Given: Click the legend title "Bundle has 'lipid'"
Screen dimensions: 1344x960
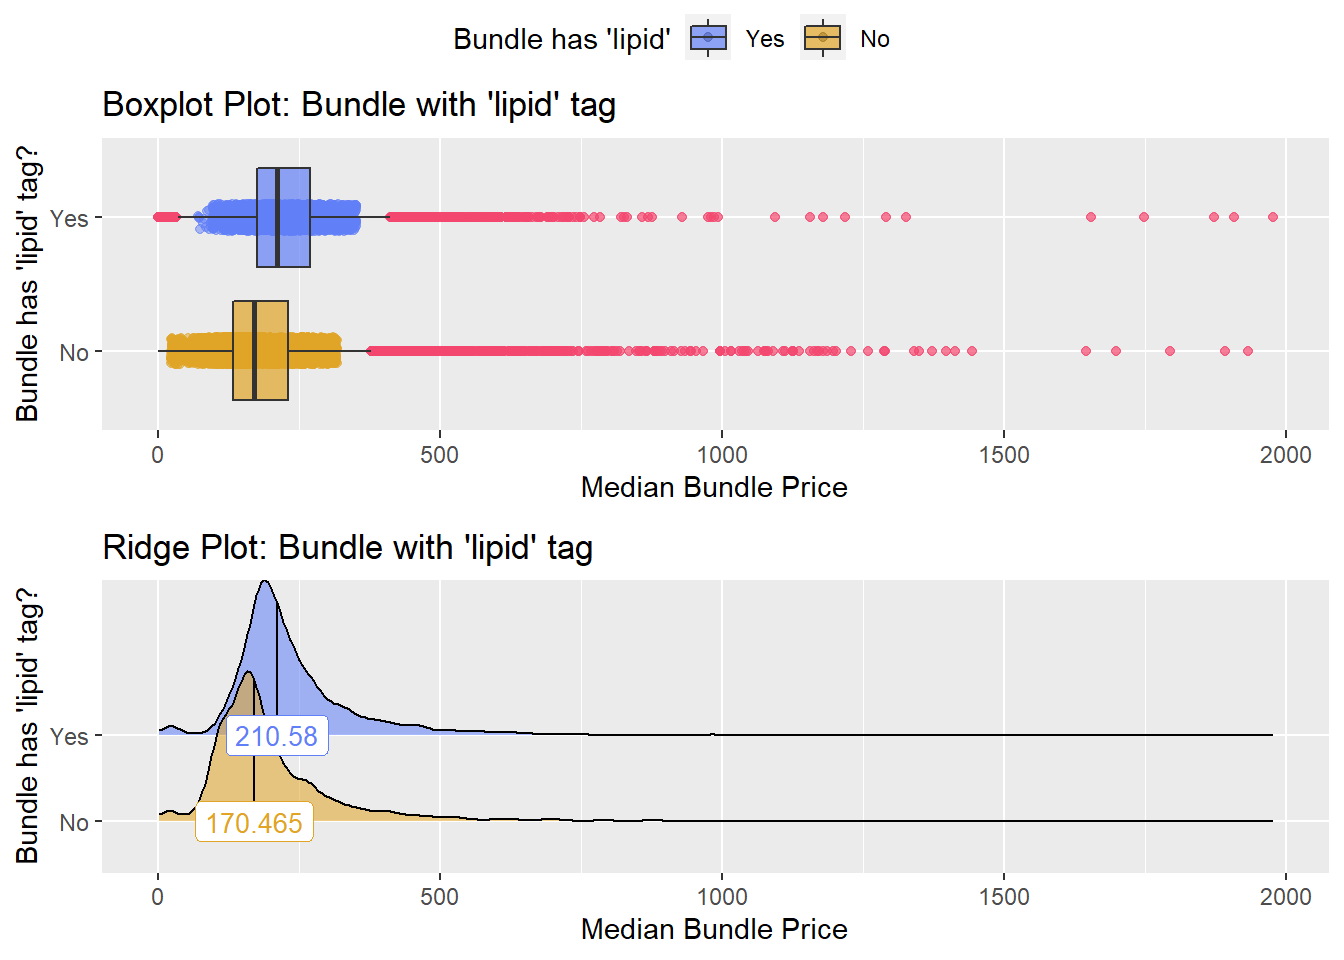Looking at the screenshot, I should [x=561, y=39].
